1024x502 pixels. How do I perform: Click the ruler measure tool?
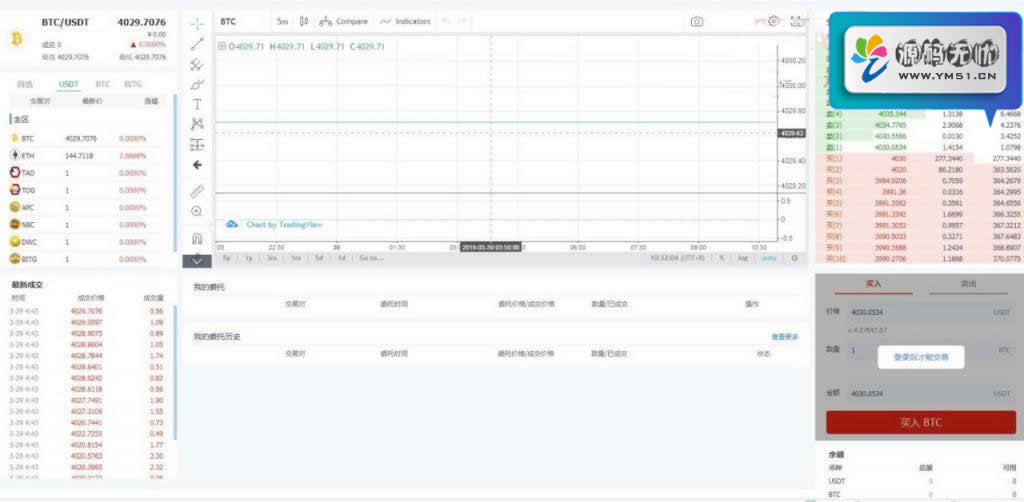[197, 190]
